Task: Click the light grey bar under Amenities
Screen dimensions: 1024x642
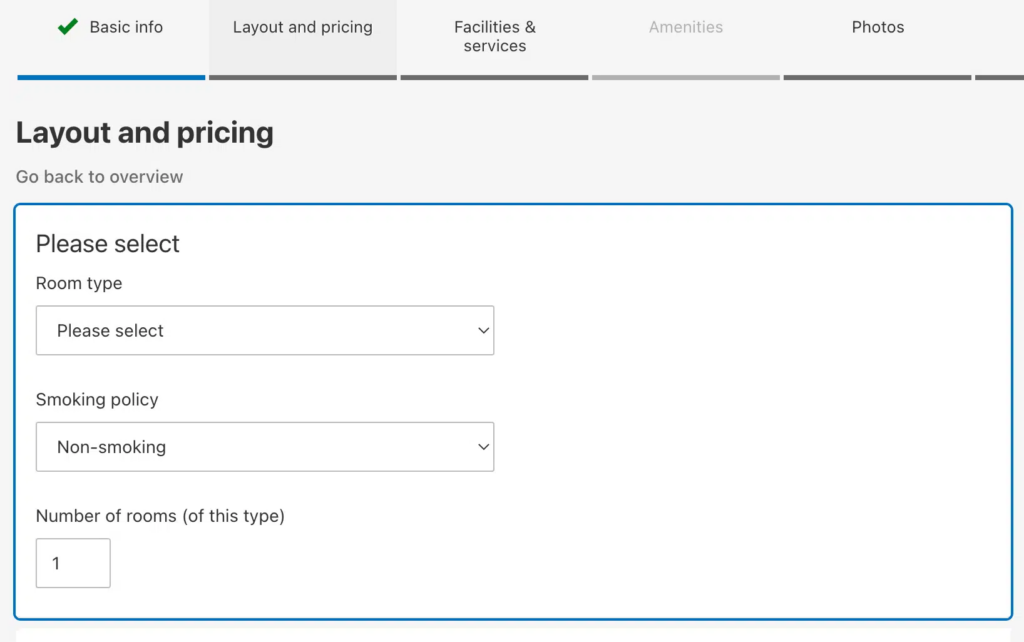Action: pos(685,77)
